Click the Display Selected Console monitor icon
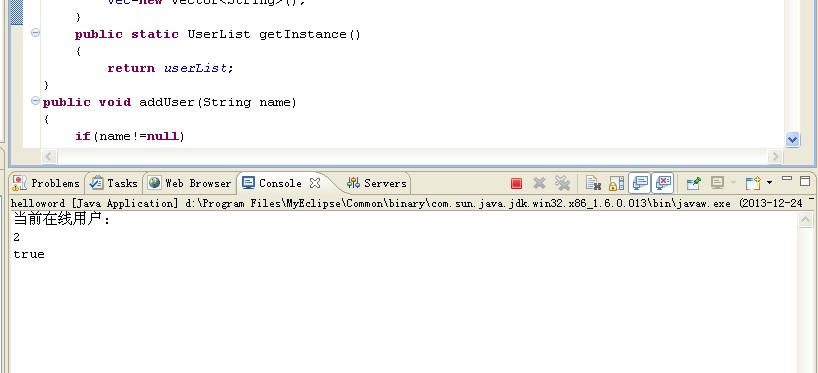This screenshot has height=373, width=818. pyautogui.click(x=718, y=183)
